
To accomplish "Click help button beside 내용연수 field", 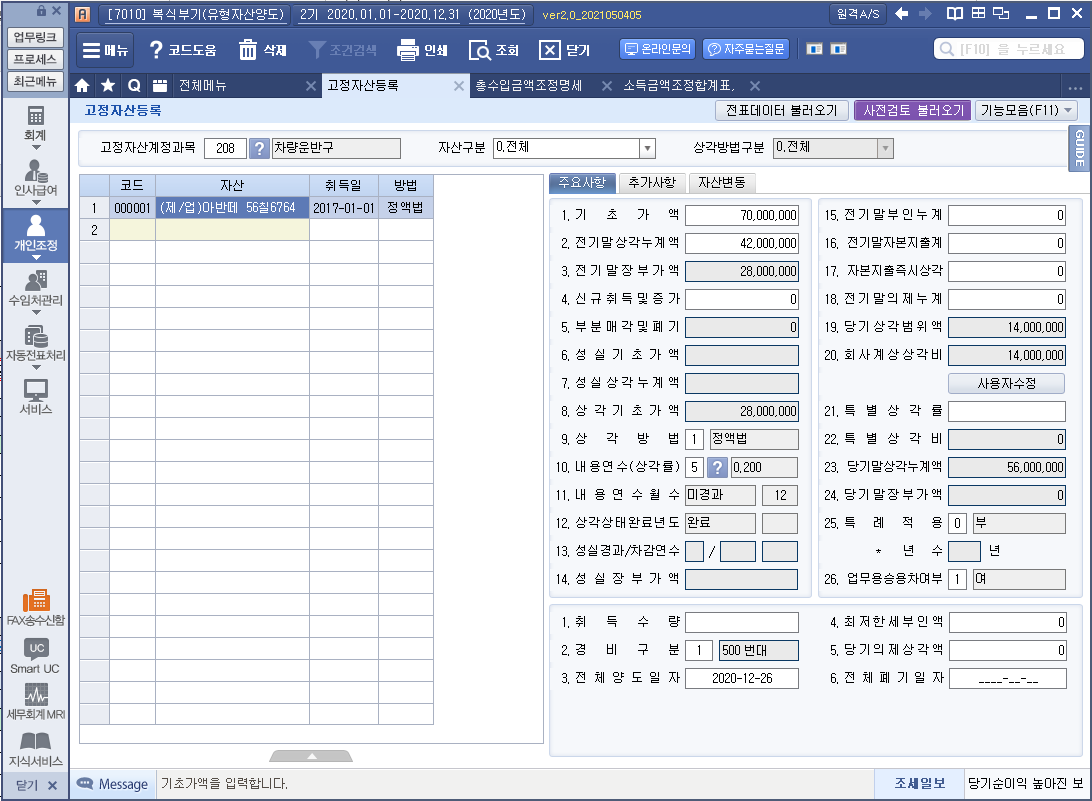I will 717,467.
